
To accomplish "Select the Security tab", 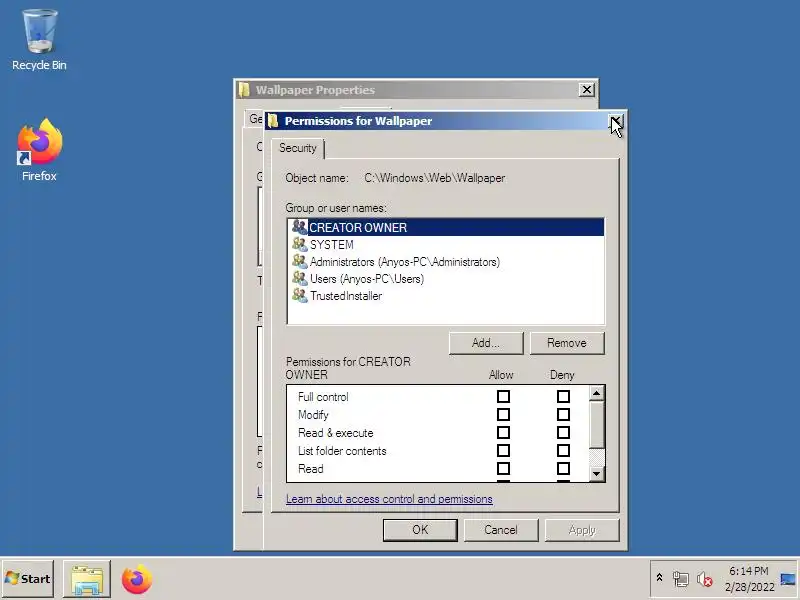I will pos(297,148).
